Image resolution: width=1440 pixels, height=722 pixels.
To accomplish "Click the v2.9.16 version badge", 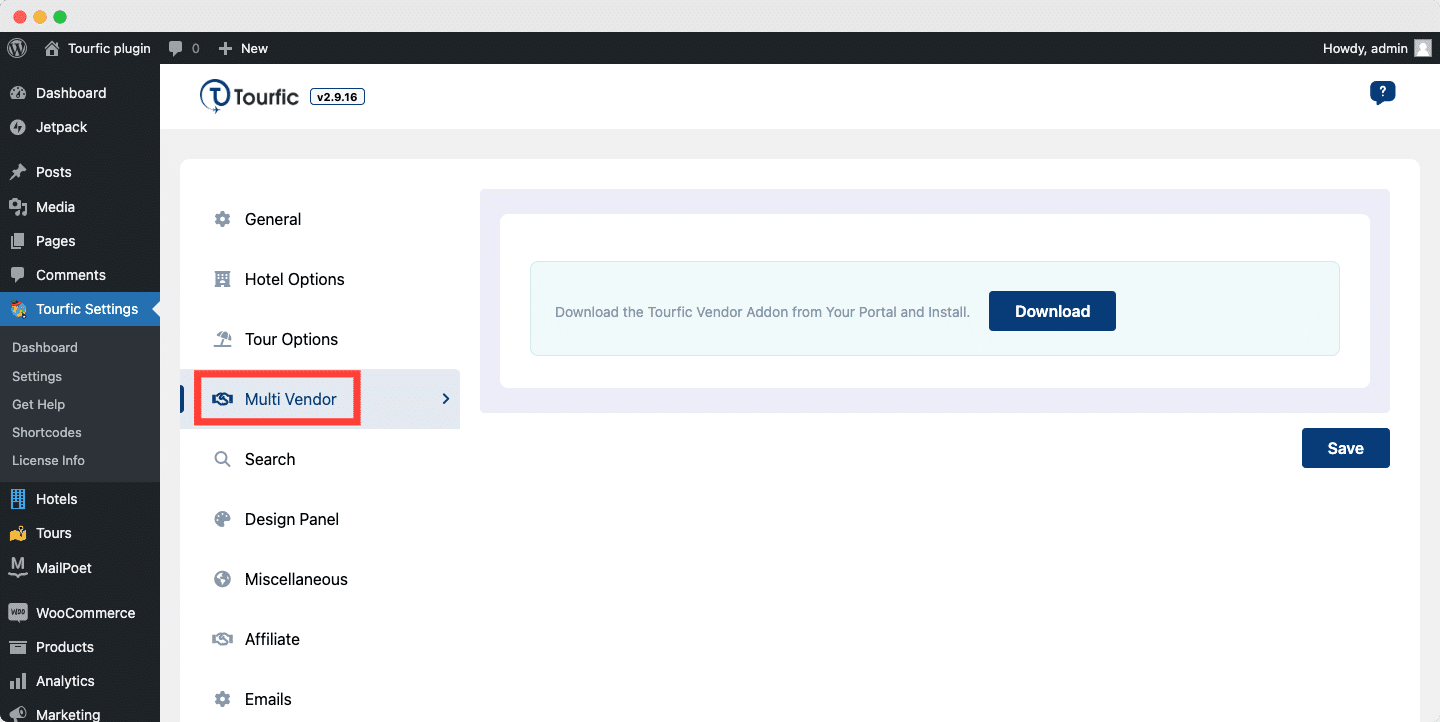I will 338,97.
